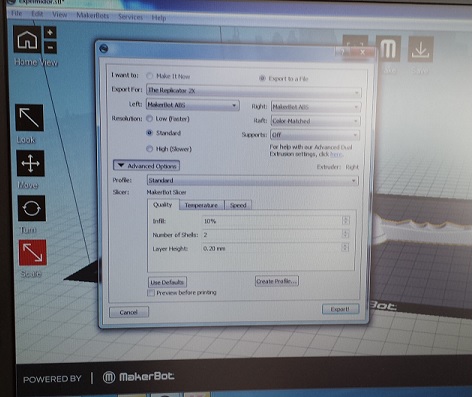Viewport: 473px width, 397px height.
Task: Collapse the Advanced Options section
Action: 146,166
